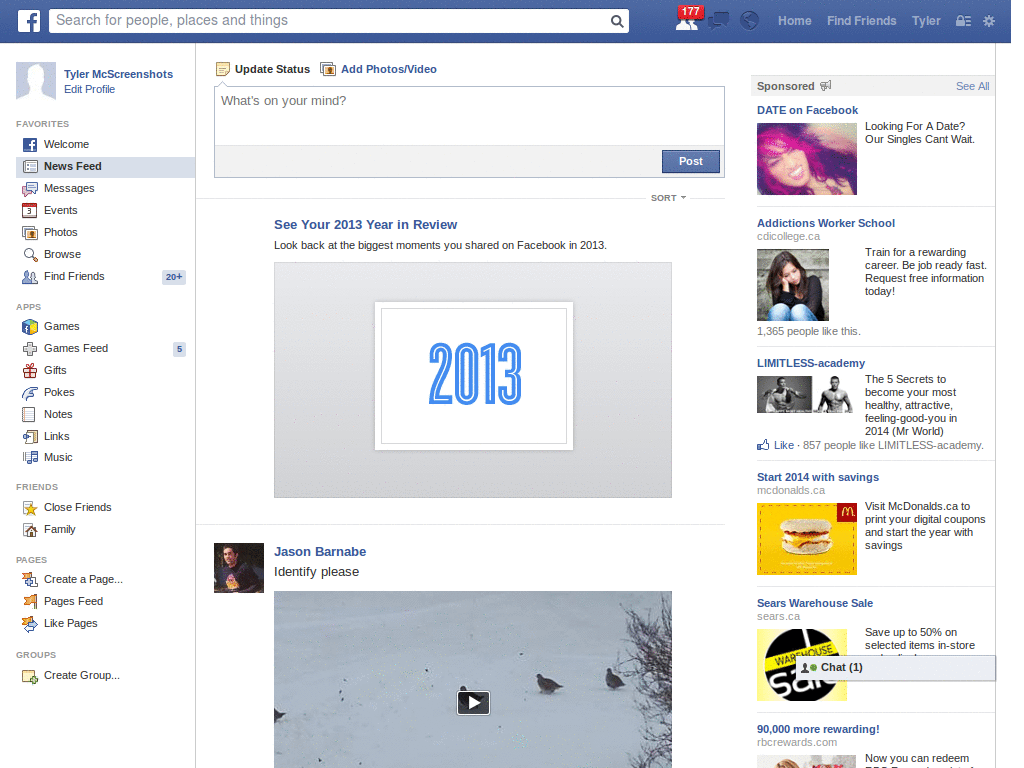The height and width of the screenshot is (768, 1024).
Task: Click the Welcome sidebar icon
Action: point(29,144)
